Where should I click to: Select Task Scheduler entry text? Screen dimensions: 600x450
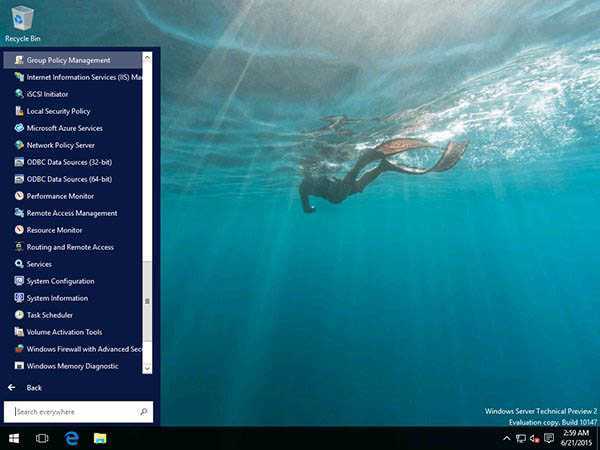[50, 315]
